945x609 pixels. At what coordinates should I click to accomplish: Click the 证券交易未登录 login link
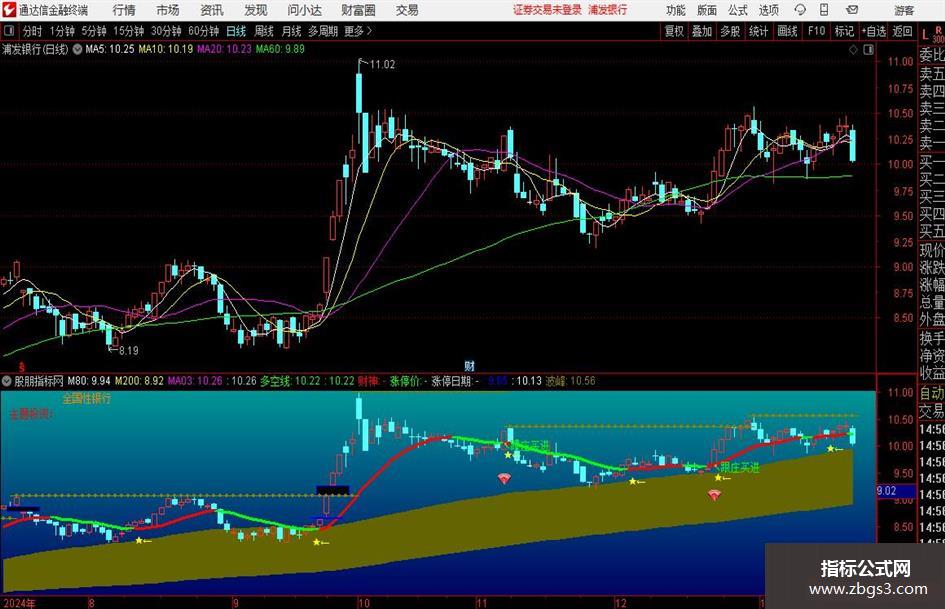click(x=547, y=10)
